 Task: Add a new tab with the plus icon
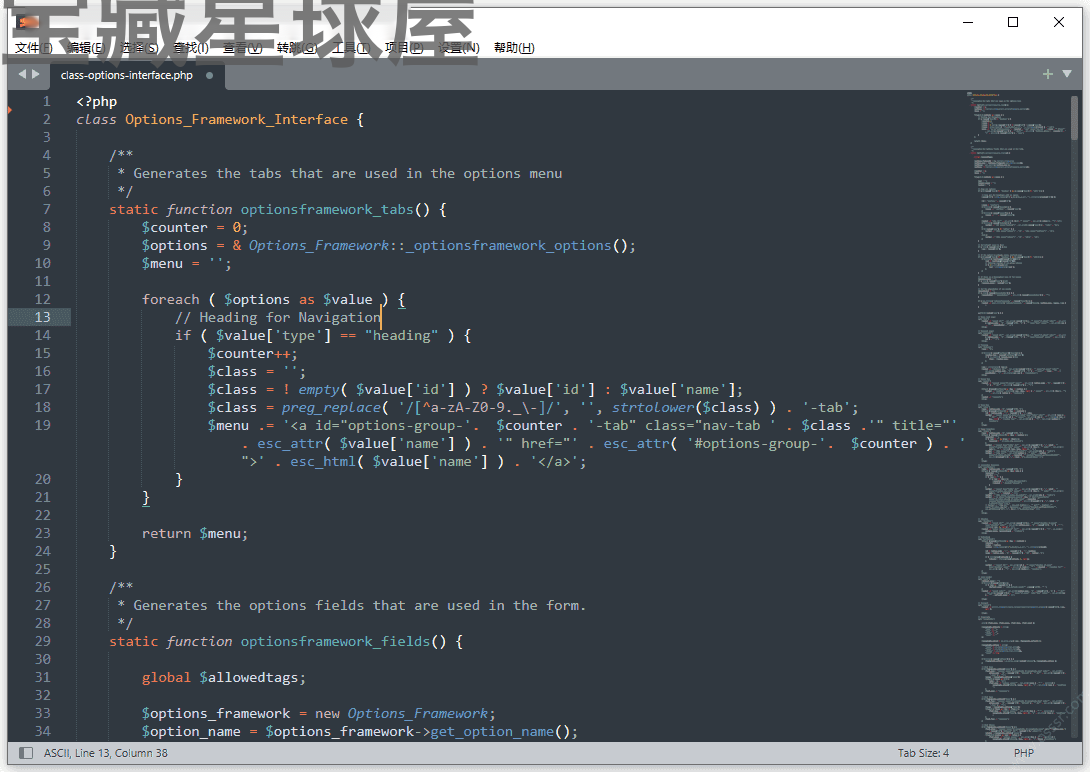pyautogui.click(x=1048, y=74)
